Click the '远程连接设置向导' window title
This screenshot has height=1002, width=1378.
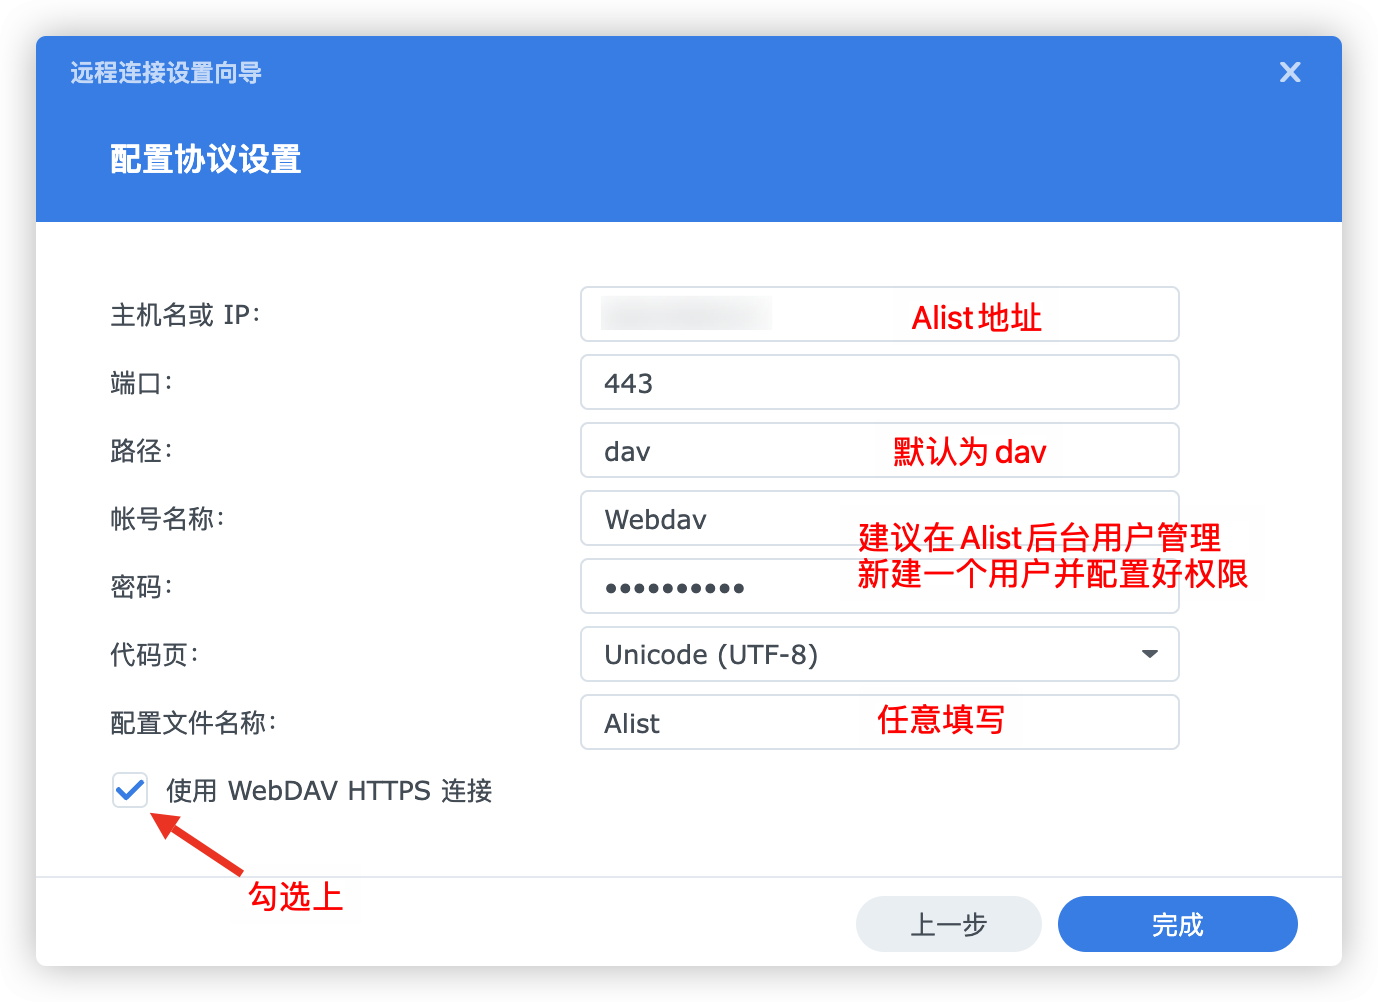[x=166, y=72]
